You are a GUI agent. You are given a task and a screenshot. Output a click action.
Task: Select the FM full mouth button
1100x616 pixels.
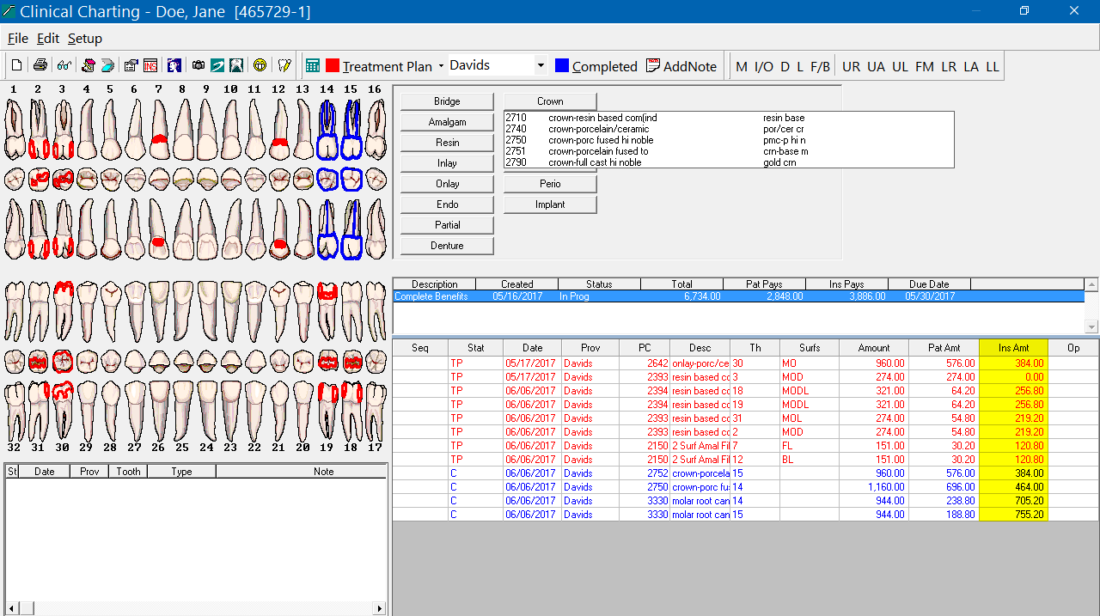click(925, 67)
